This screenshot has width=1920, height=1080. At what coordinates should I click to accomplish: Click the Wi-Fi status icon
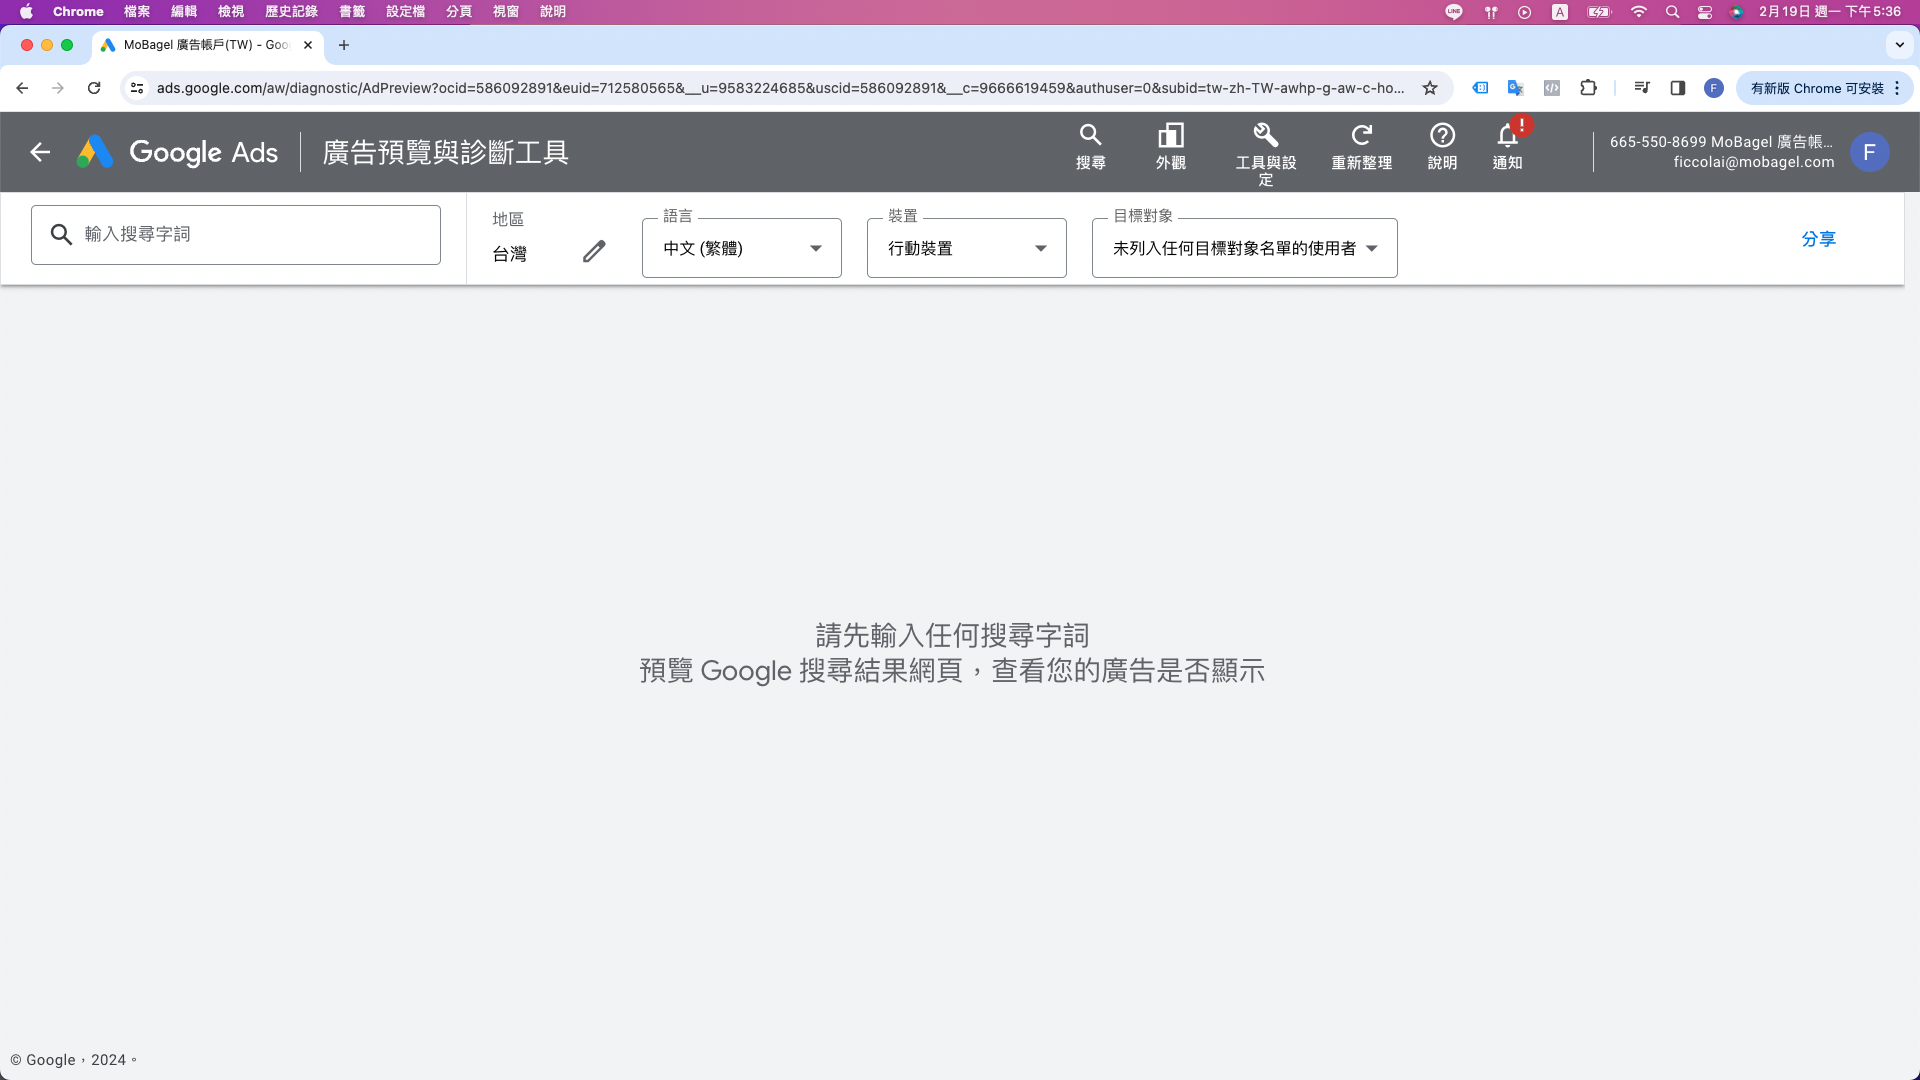1638,12
